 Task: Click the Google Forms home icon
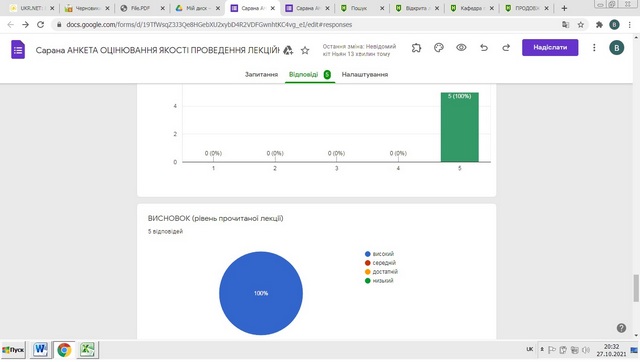(18, 50)
